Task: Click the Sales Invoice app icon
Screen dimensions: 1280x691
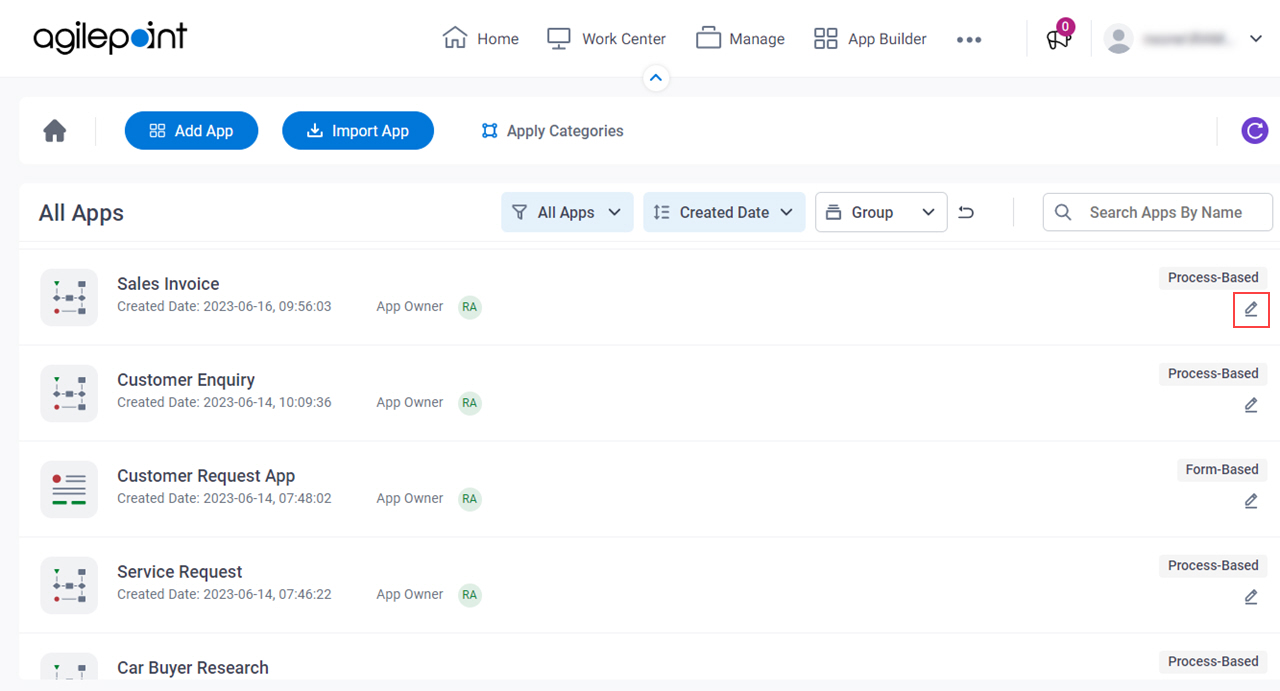Action: 69,297
